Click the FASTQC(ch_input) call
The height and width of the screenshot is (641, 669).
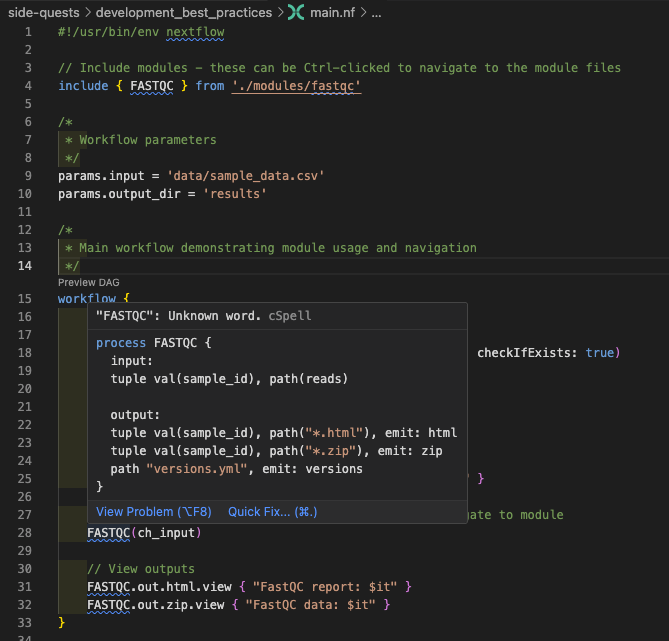point(144,533)
